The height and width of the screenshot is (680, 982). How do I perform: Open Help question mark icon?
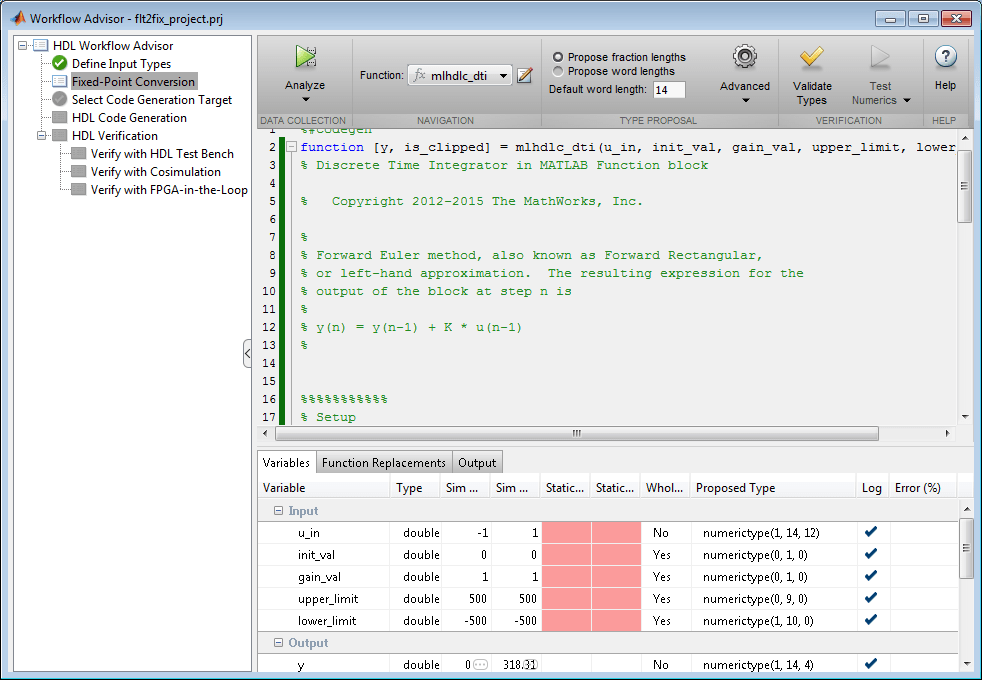[x=945, y=57]
